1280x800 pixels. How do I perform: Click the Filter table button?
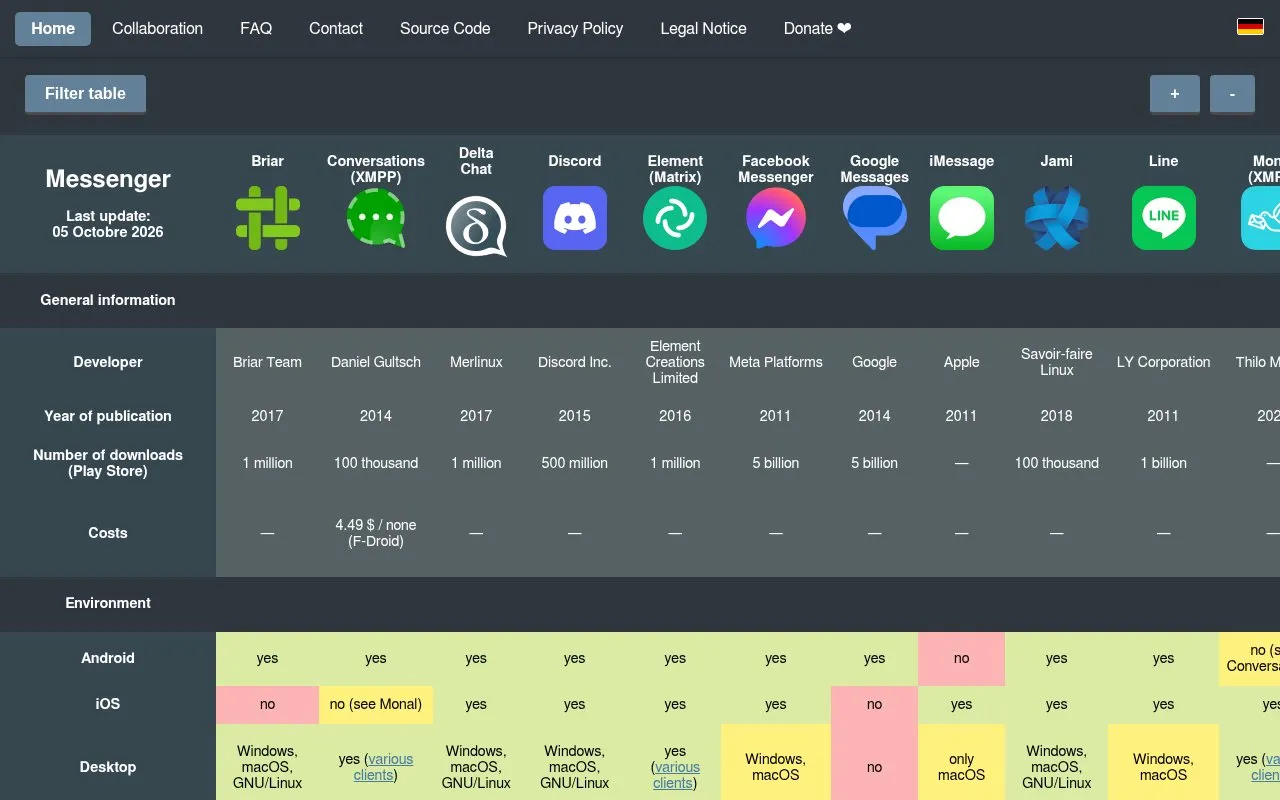(x=85, y=93)
